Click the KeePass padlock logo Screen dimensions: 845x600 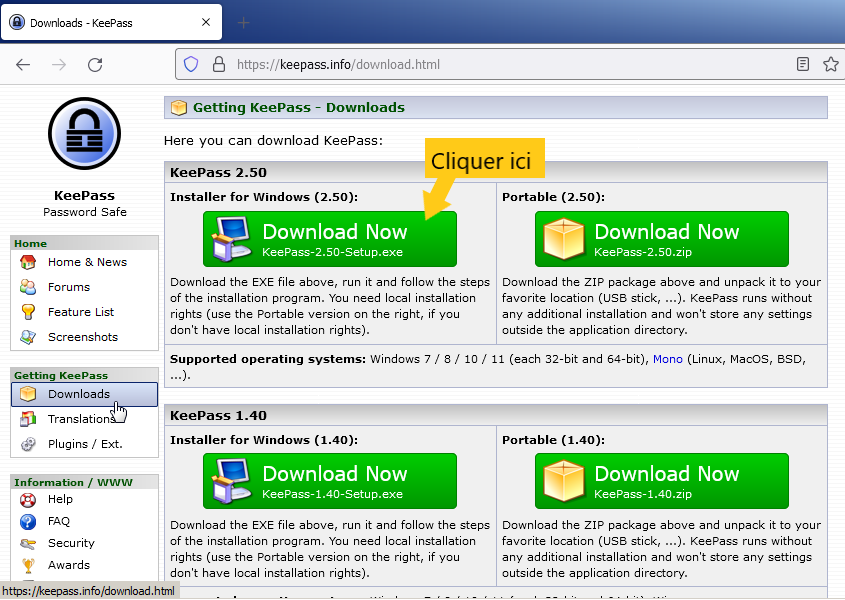[85, 134]
